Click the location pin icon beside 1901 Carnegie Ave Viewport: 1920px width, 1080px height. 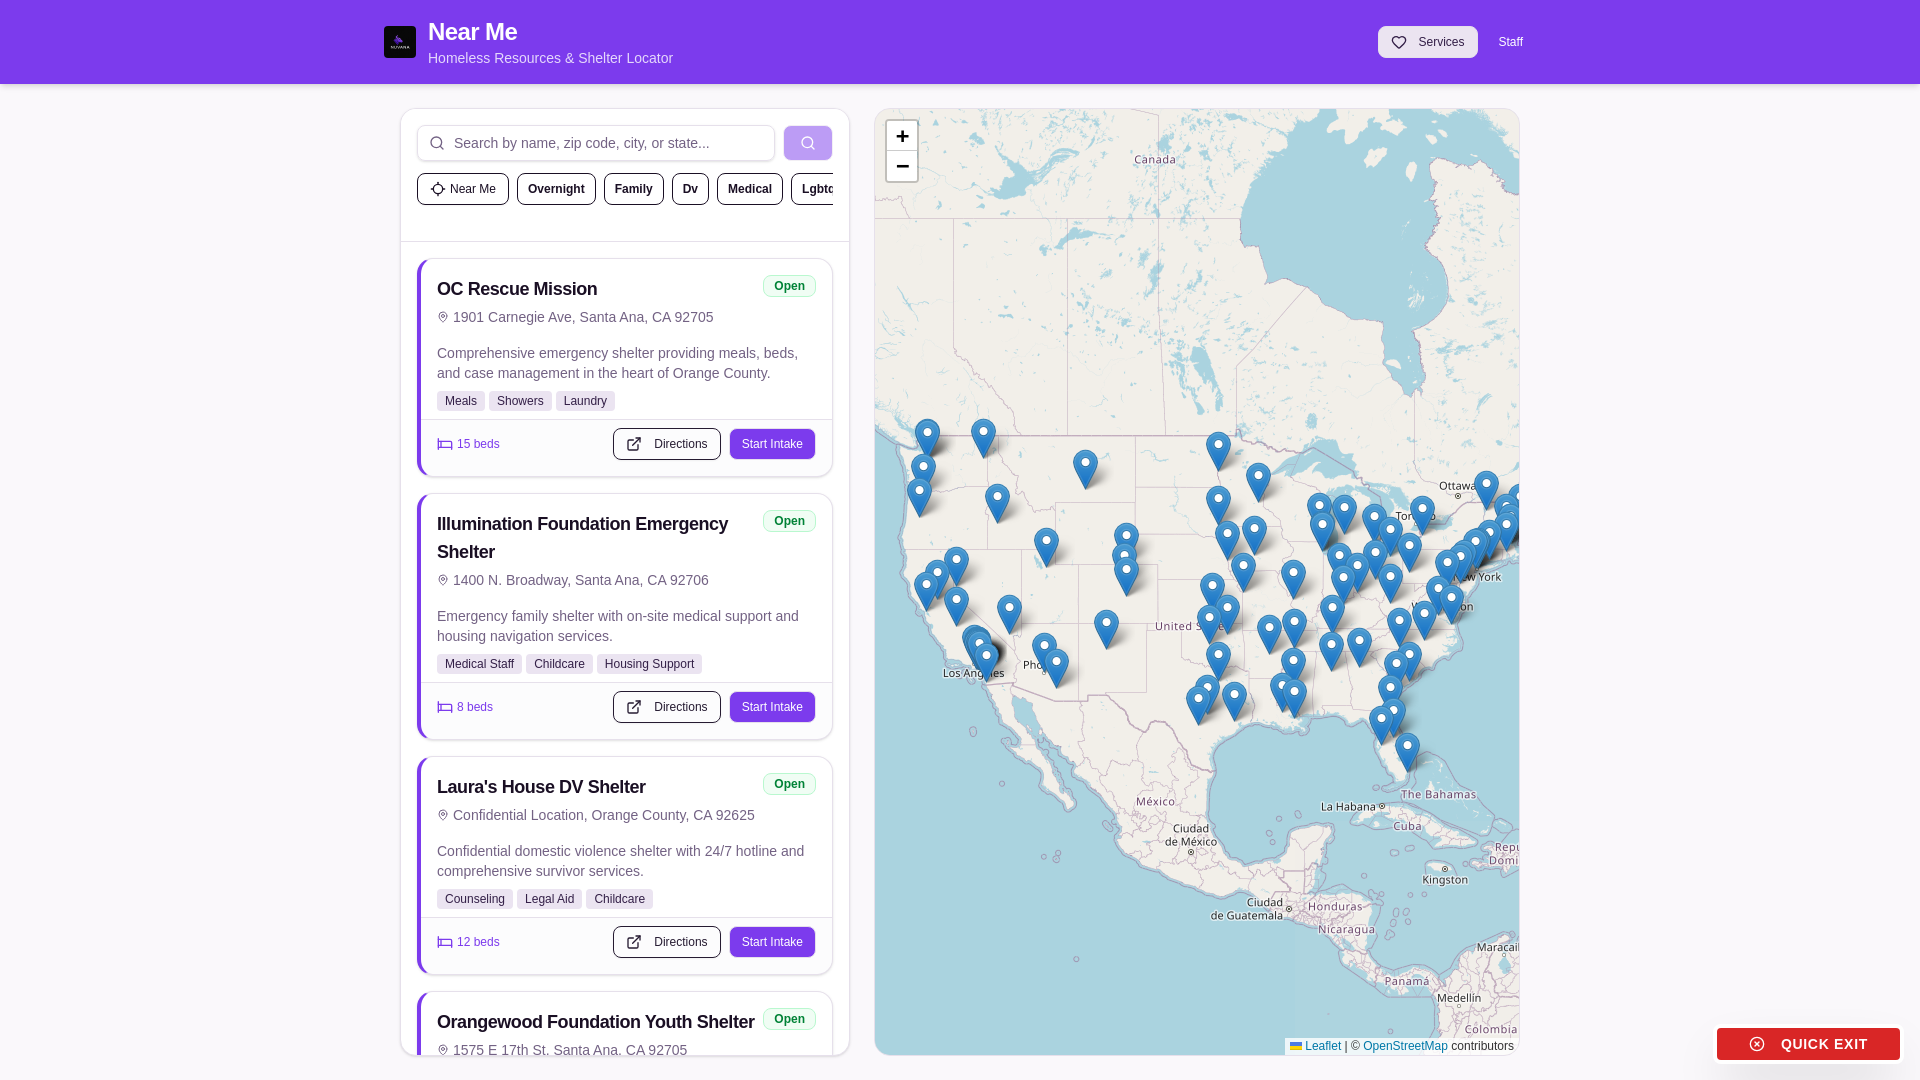click(443, 317)
